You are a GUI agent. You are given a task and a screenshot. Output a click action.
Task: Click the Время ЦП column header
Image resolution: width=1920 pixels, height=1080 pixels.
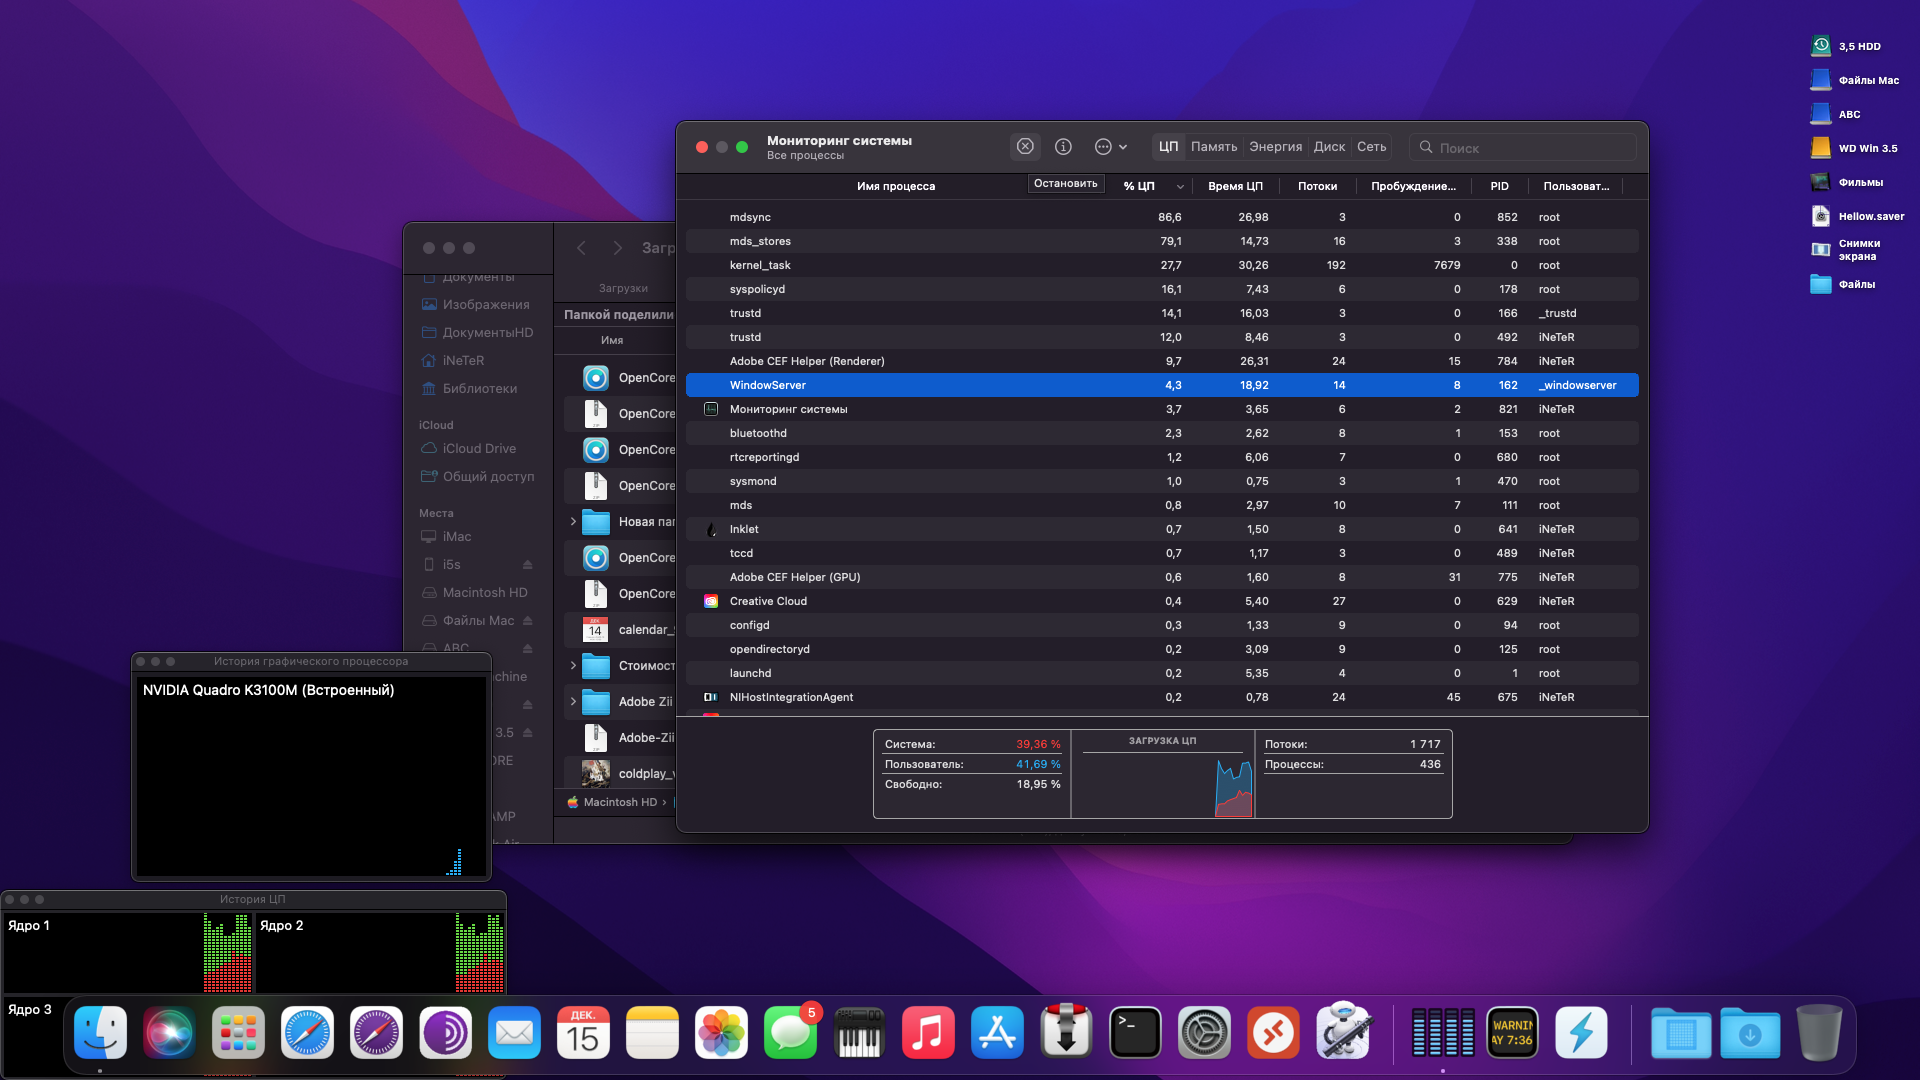(1235, 186)
